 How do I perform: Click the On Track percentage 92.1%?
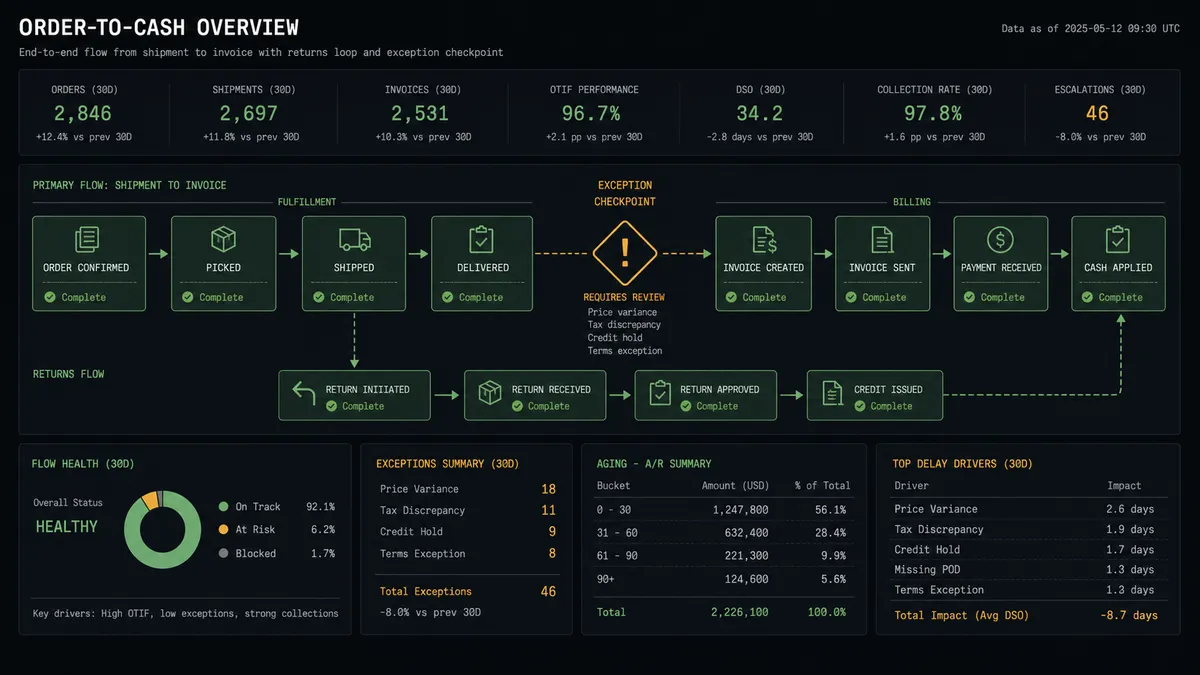(320, 507)
